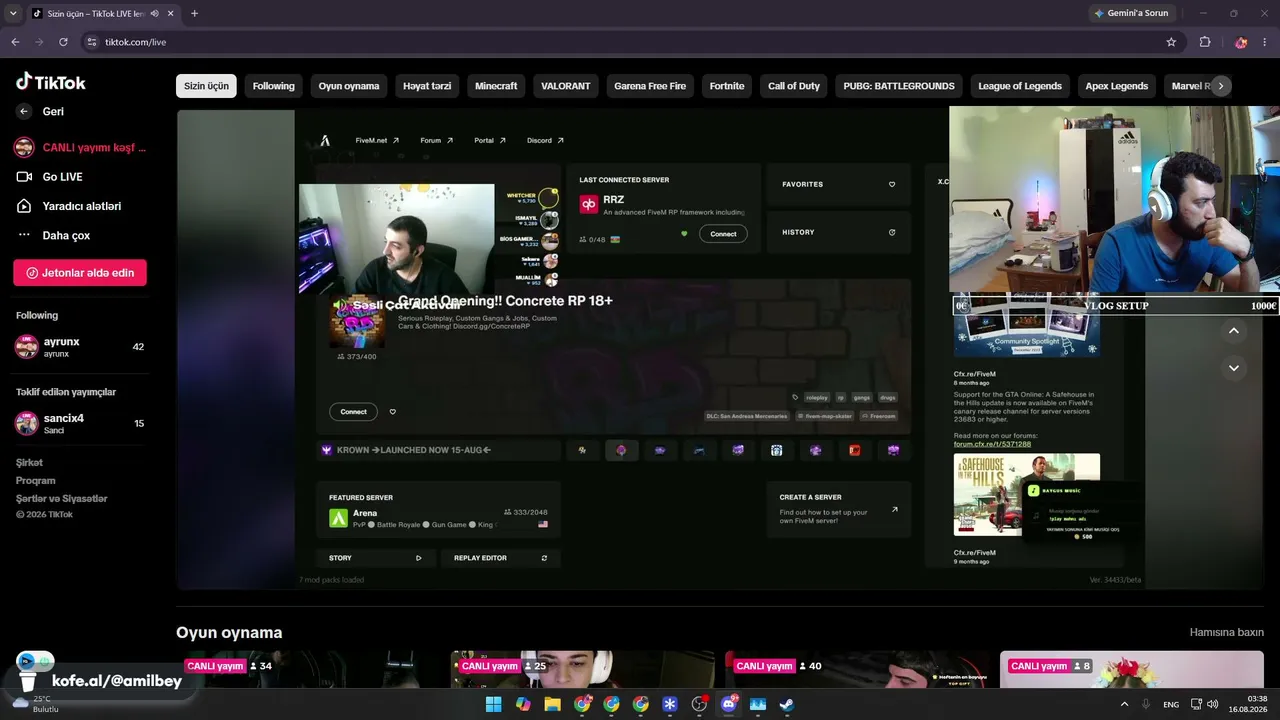Open a new browser tab
Viewport: 1280px width, 720px height.
coord(194,14)
